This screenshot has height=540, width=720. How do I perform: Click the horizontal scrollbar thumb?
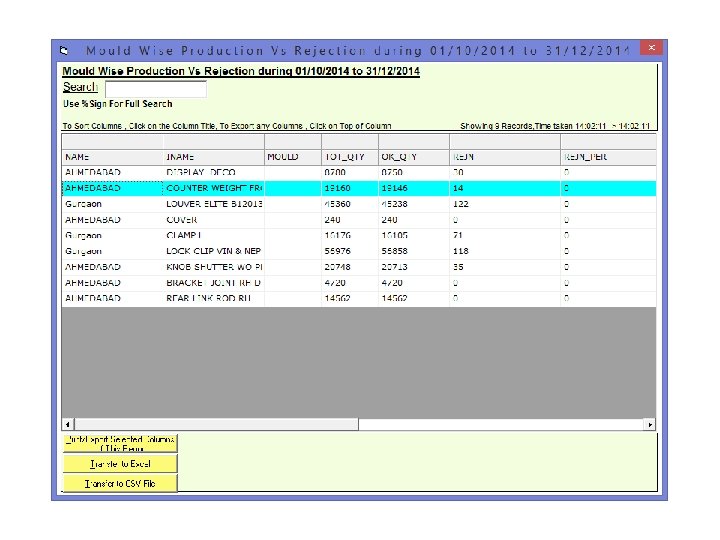(217, 424)
